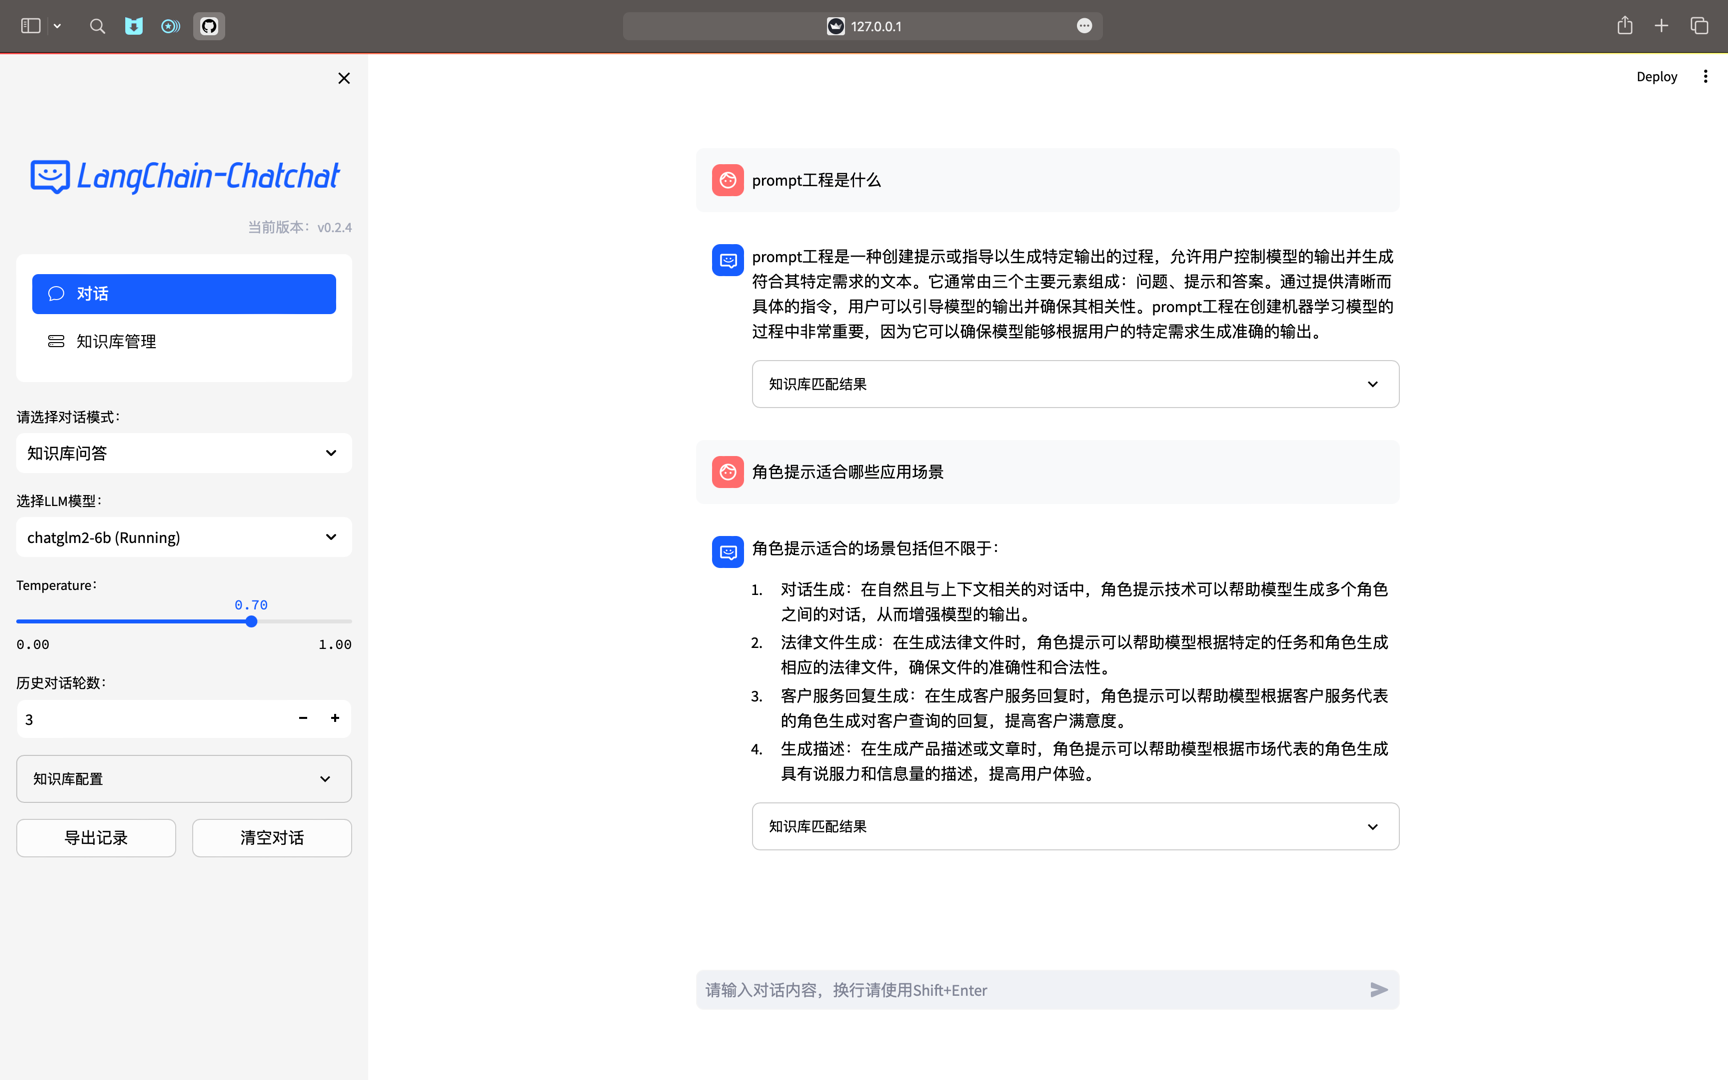This screenshot has height=1080, width=1728.
Task: Expand the 知识库配置 section
Action: pyautogui.click(x=184, y=779)
